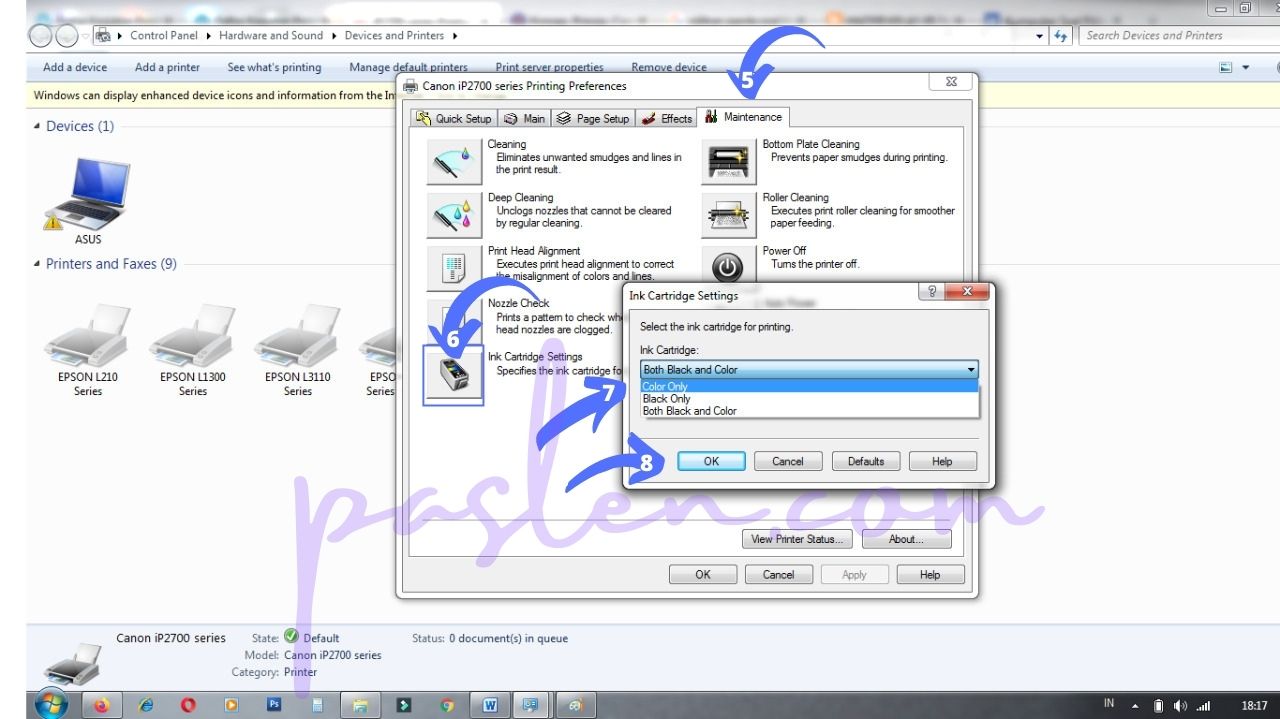
Task: Select the Maintenance tab
Action: [x=743, y=117]
